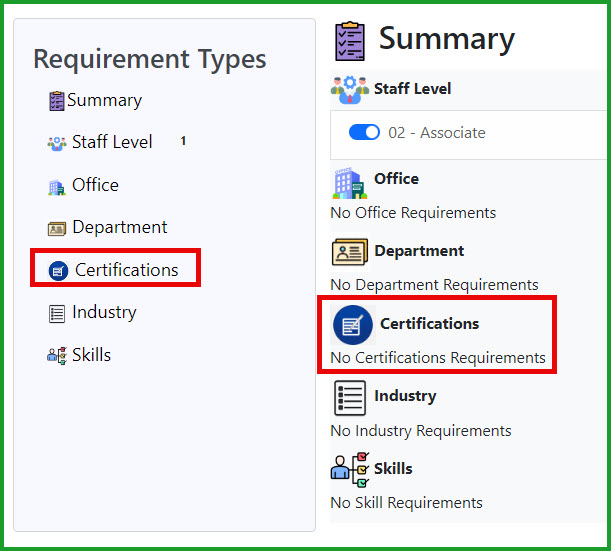This screenshot has width=611, height=551.
Task: Click the large Certifications icon in Summary panel
Action: click(353, 325)
